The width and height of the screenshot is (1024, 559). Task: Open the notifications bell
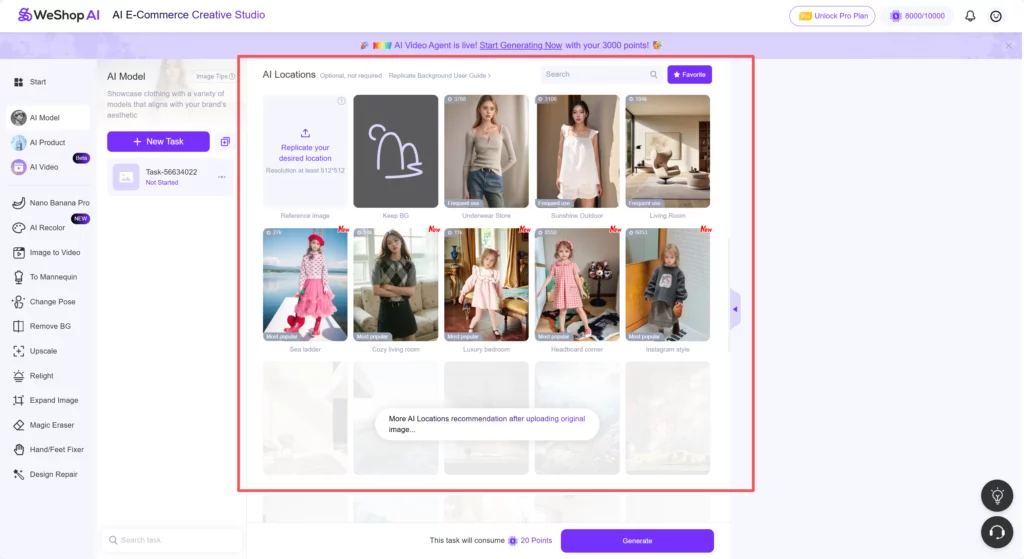pyautogui.click(x=970, y=16)
